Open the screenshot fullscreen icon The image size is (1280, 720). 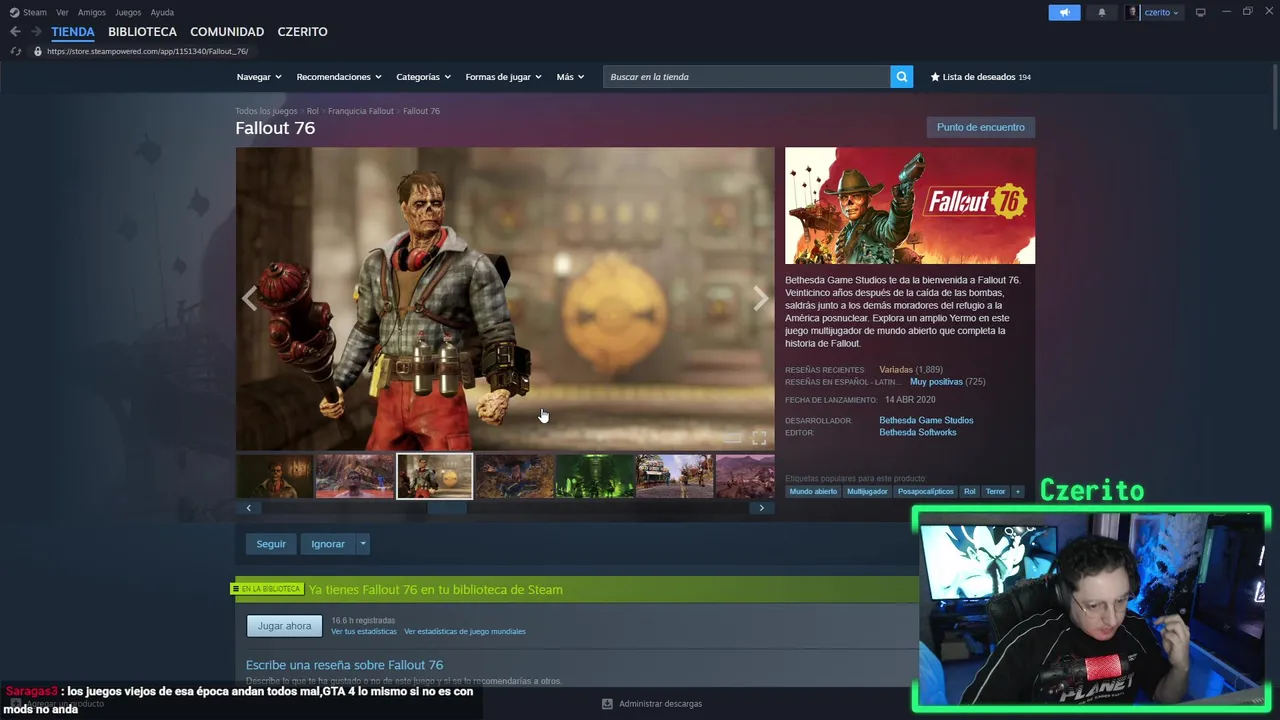pyautogui.click(x=759, y=438)
